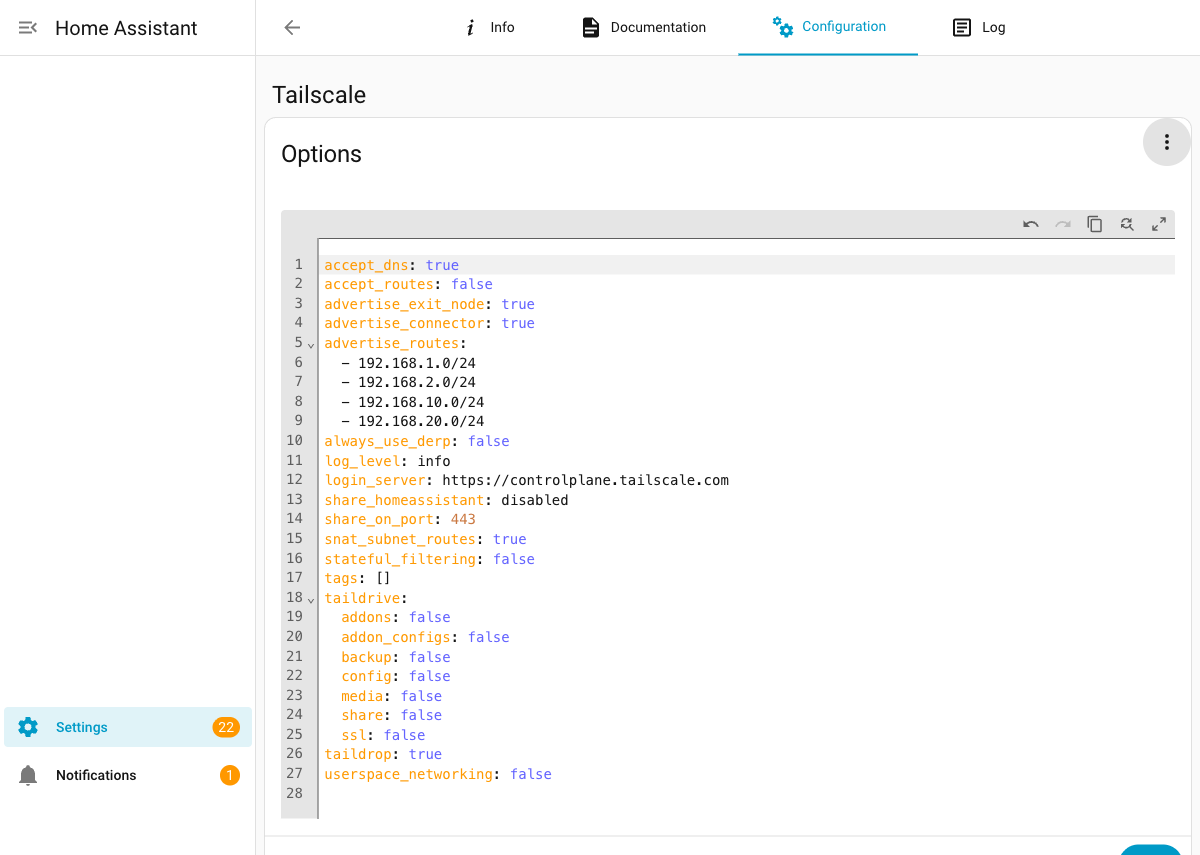1200x855 pixels.
Task: Select the Configuration tab
Action: 828,27
